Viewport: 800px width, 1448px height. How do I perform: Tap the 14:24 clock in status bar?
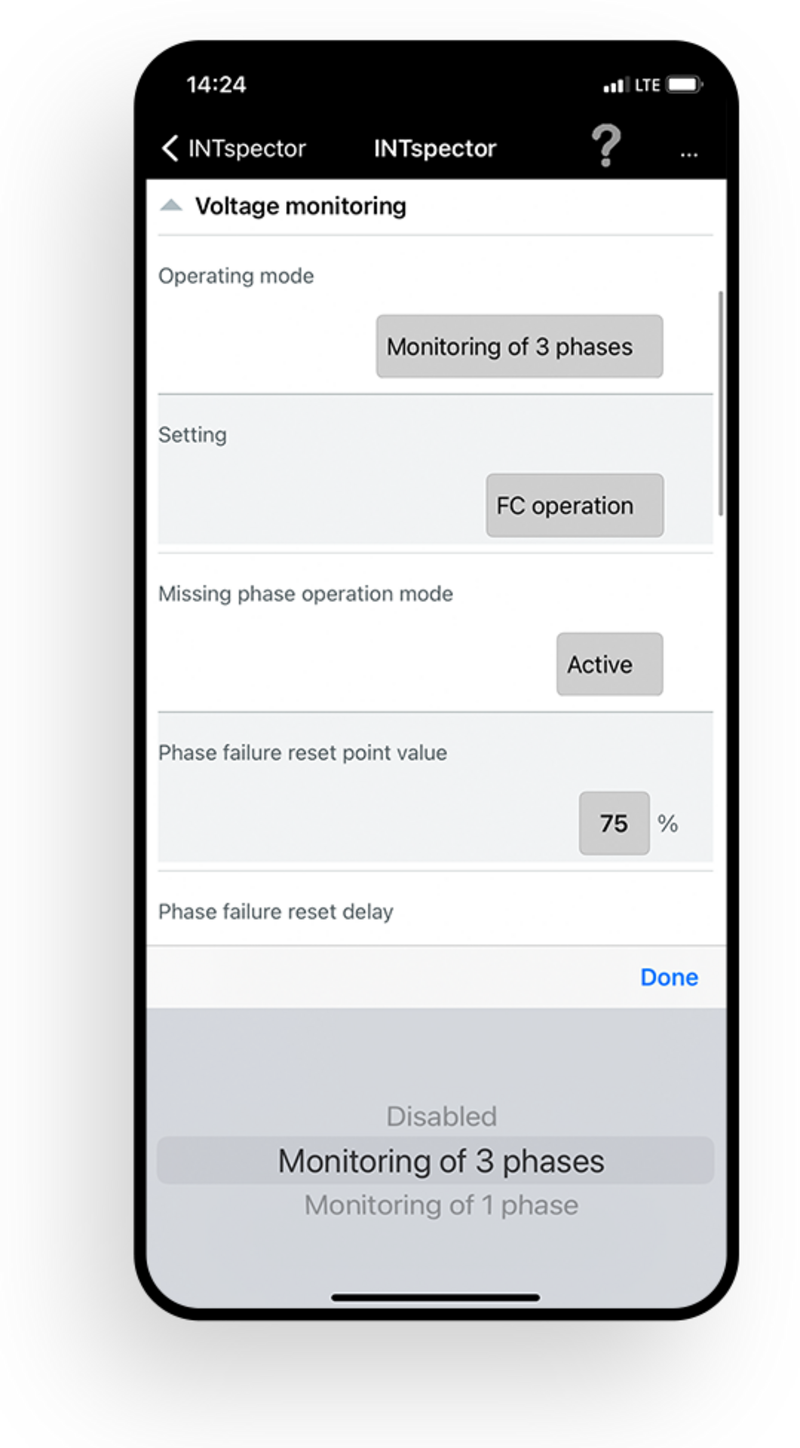216,85
